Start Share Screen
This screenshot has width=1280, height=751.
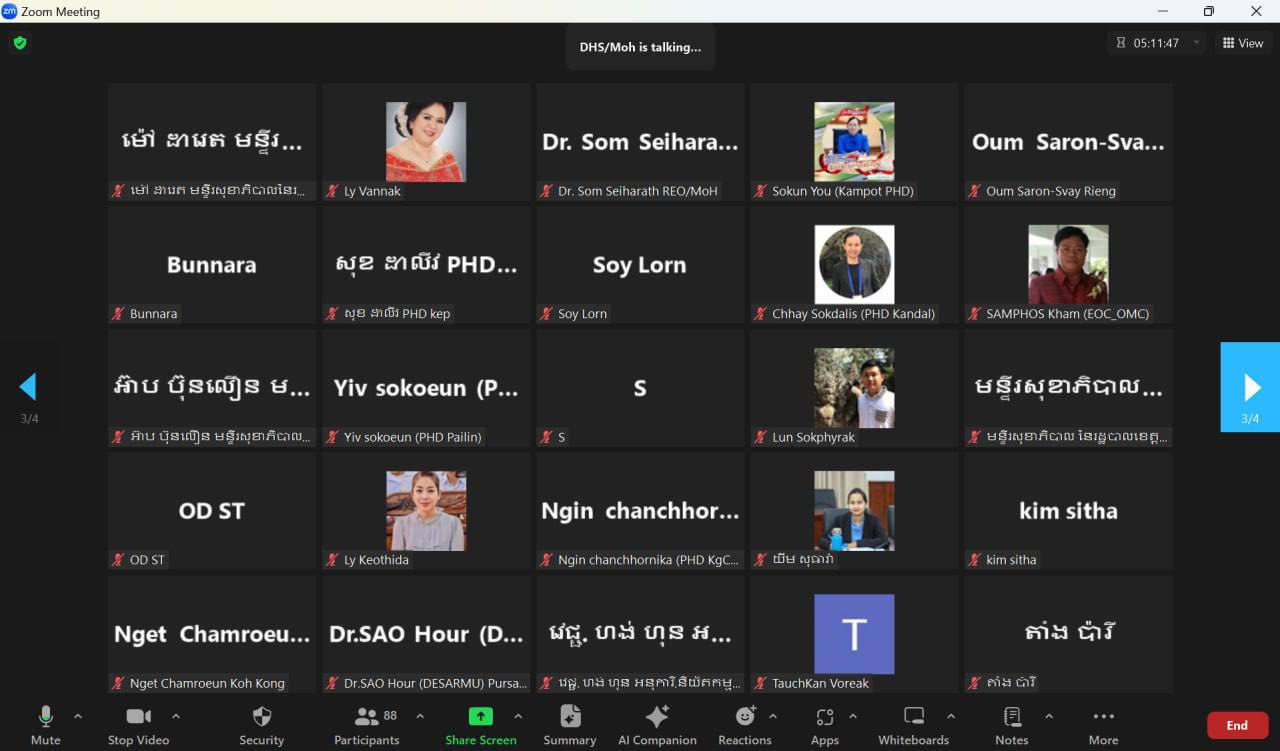coord(481,725)
